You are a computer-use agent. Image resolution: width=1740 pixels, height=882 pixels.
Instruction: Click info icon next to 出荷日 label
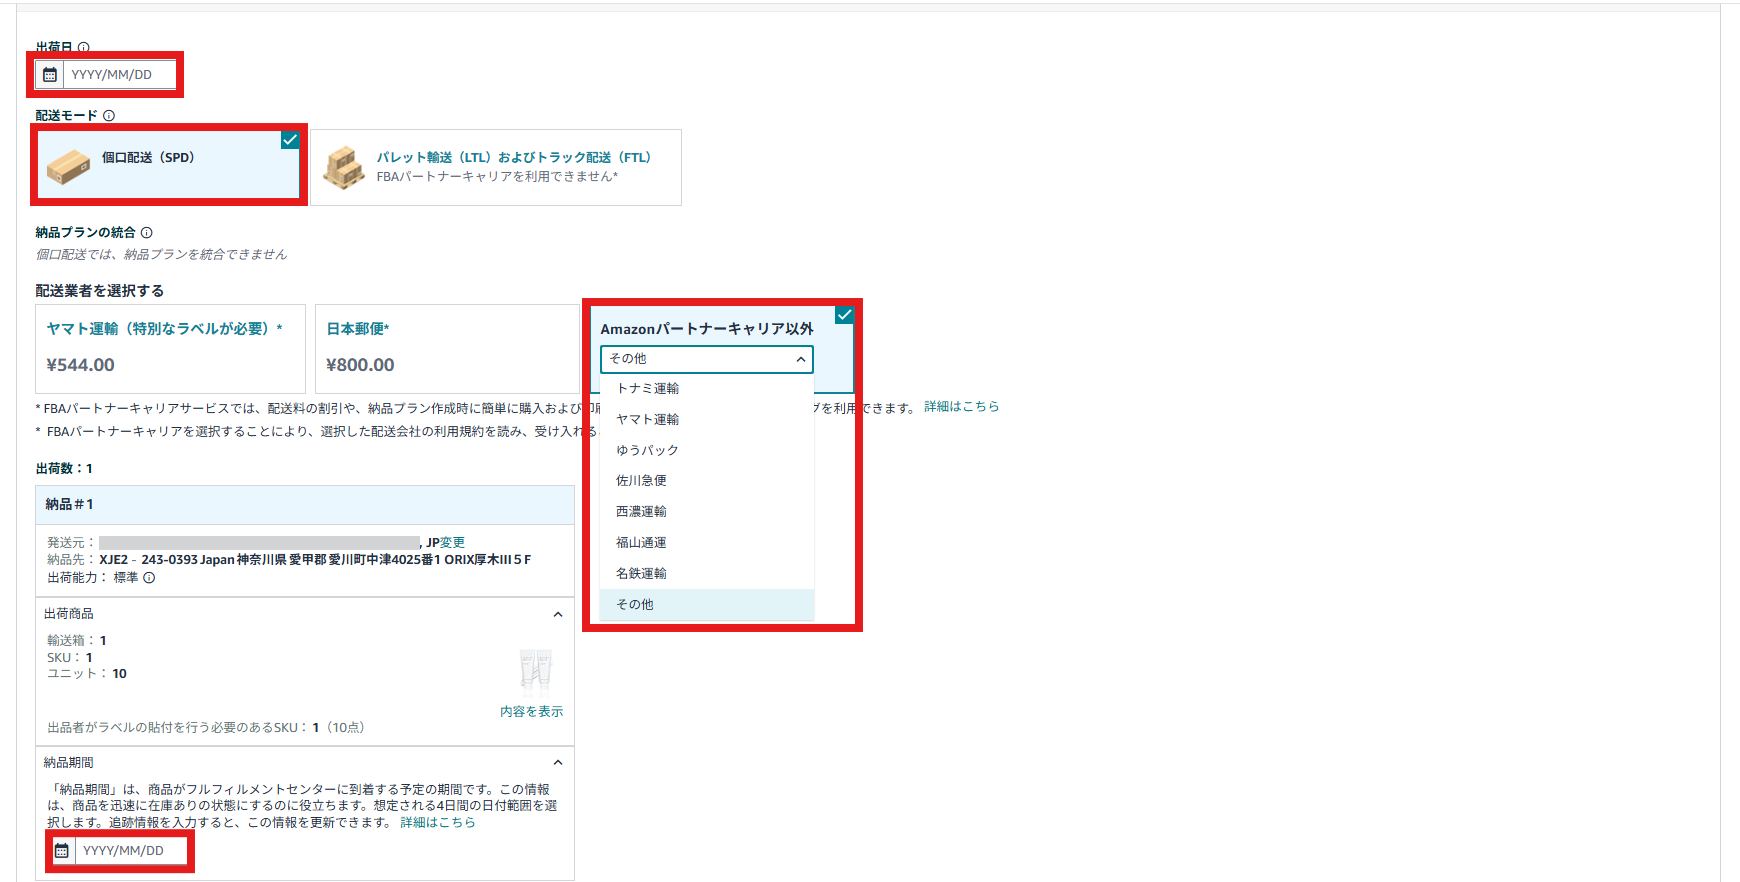coord(84,47)
